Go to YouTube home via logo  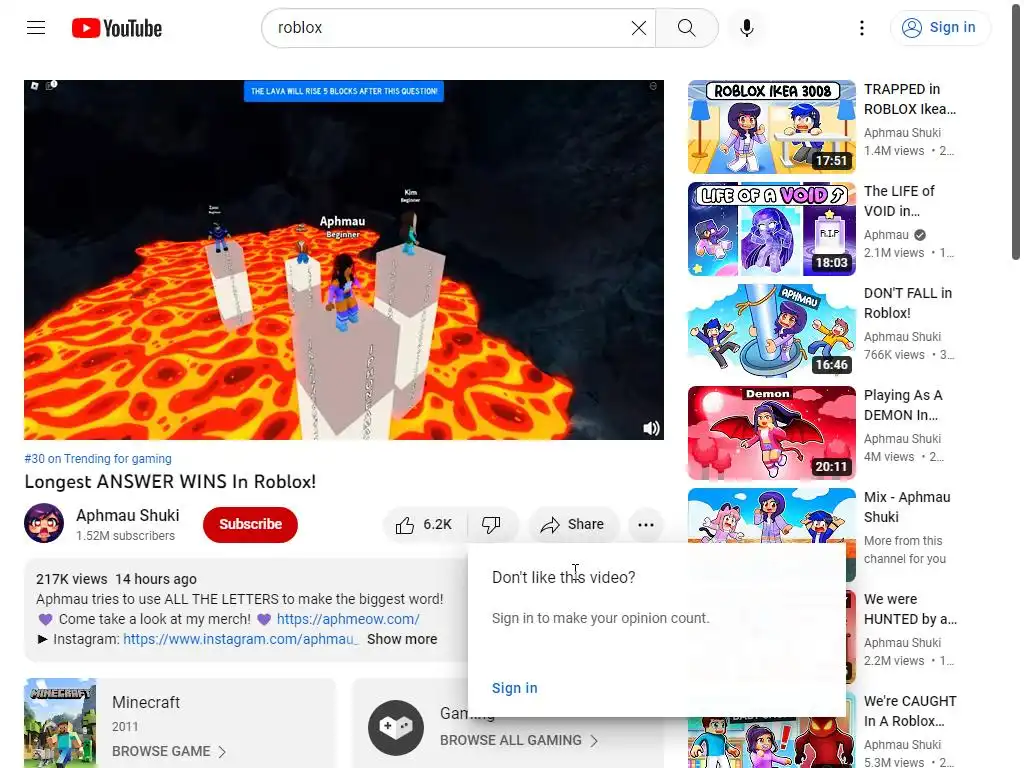tap(117, 28)
